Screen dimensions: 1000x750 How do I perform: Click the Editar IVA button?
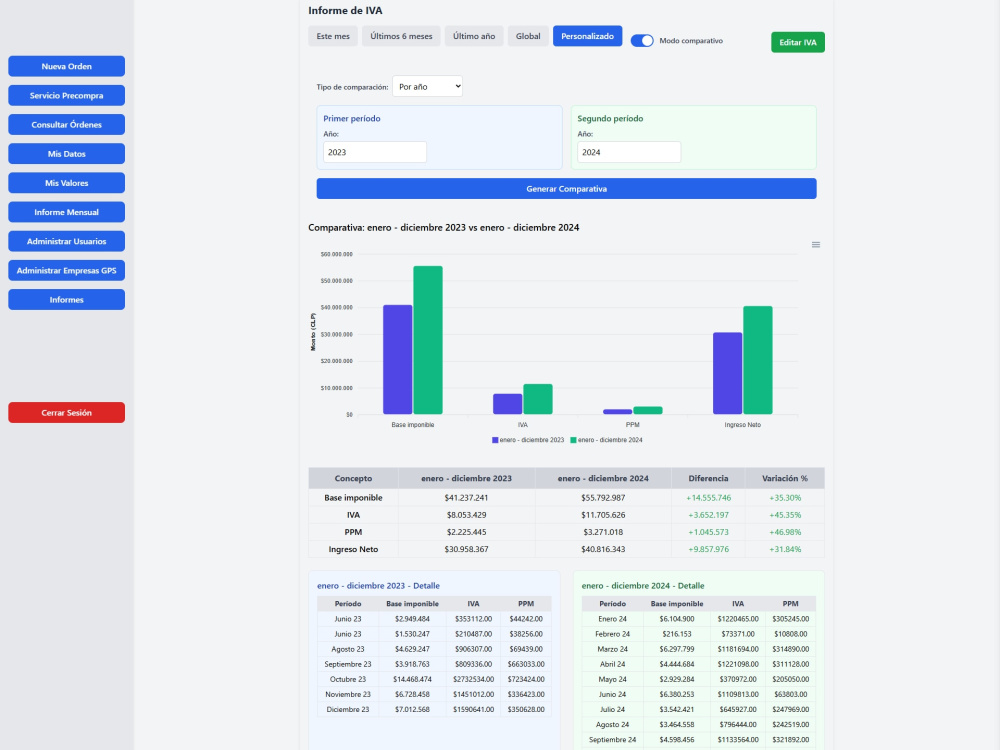(798, 42)
